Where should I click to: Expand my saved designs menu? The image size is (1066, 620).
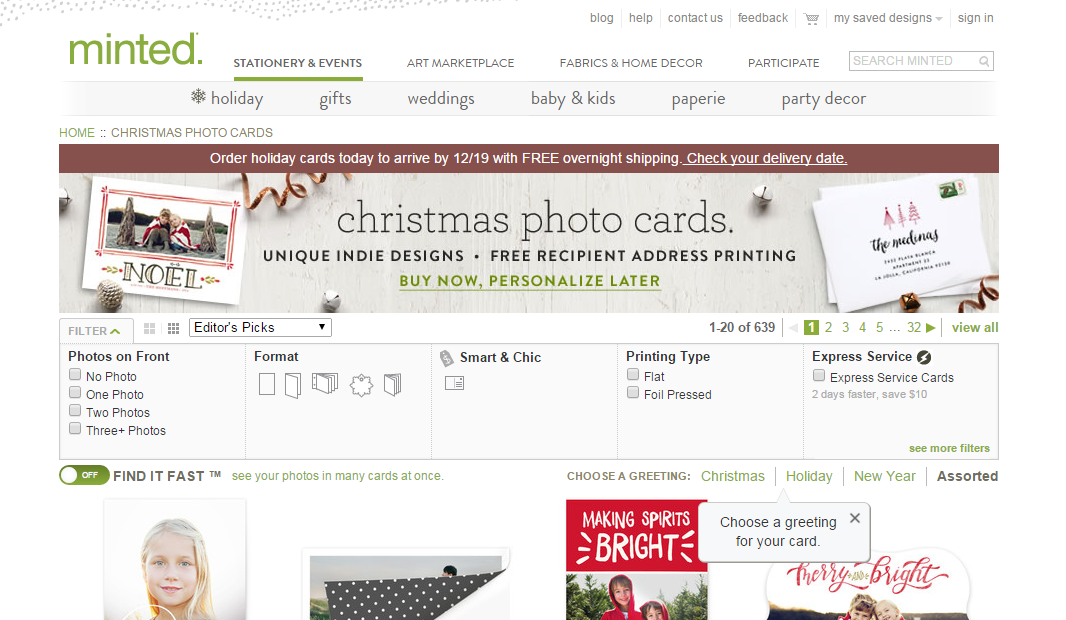pyautogui.click(x=888, y=18)
